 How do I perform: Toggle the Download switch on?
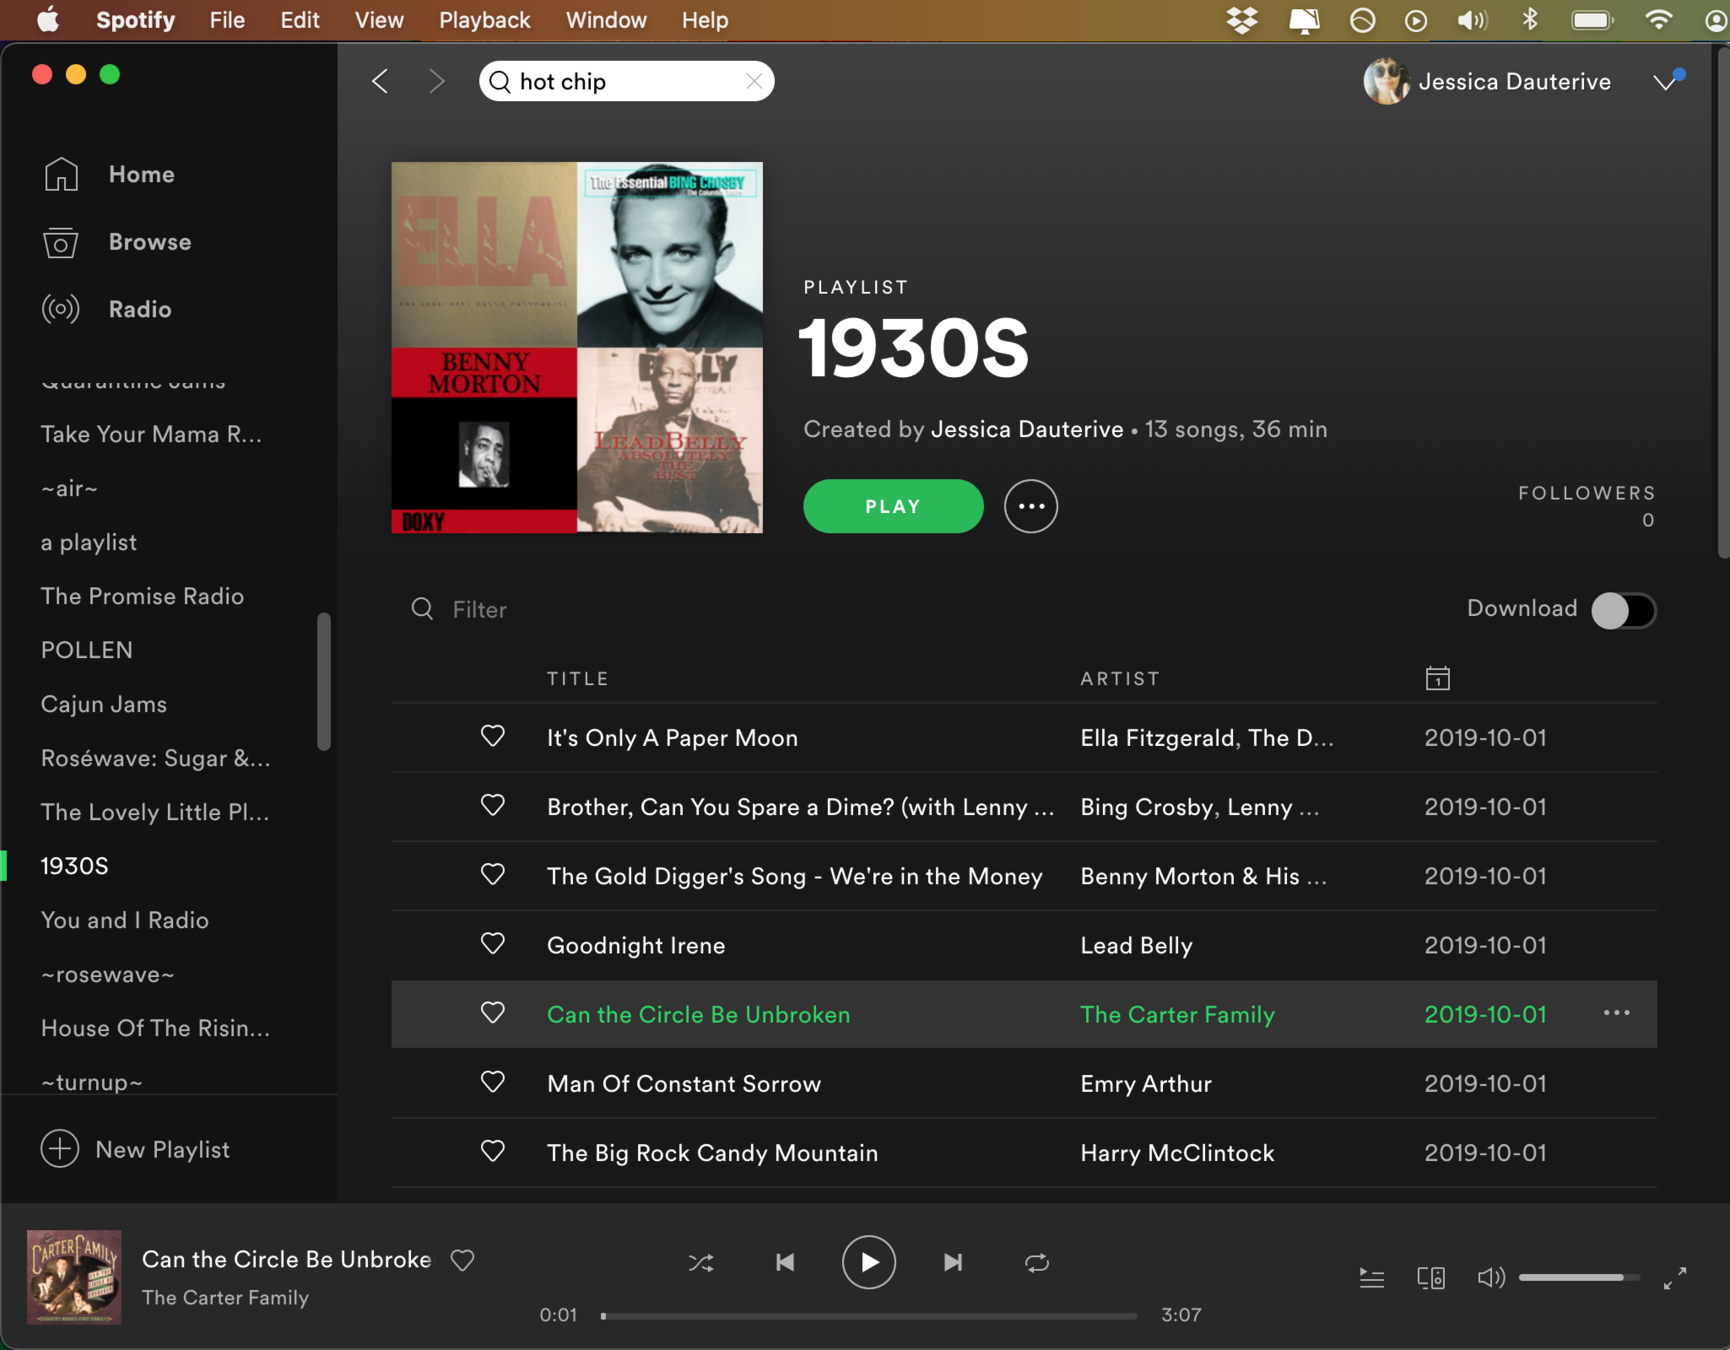click(x=1623, y=610)
